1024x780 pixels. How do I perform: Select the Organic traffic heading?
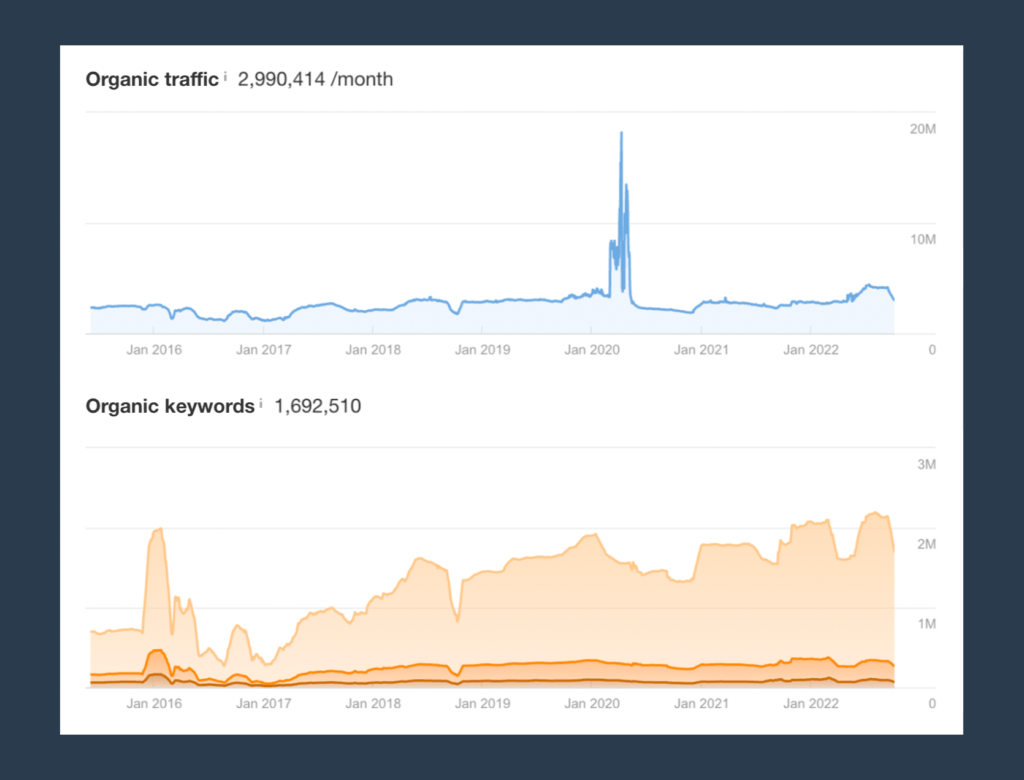pyautogui.click(x=152, y=79)
